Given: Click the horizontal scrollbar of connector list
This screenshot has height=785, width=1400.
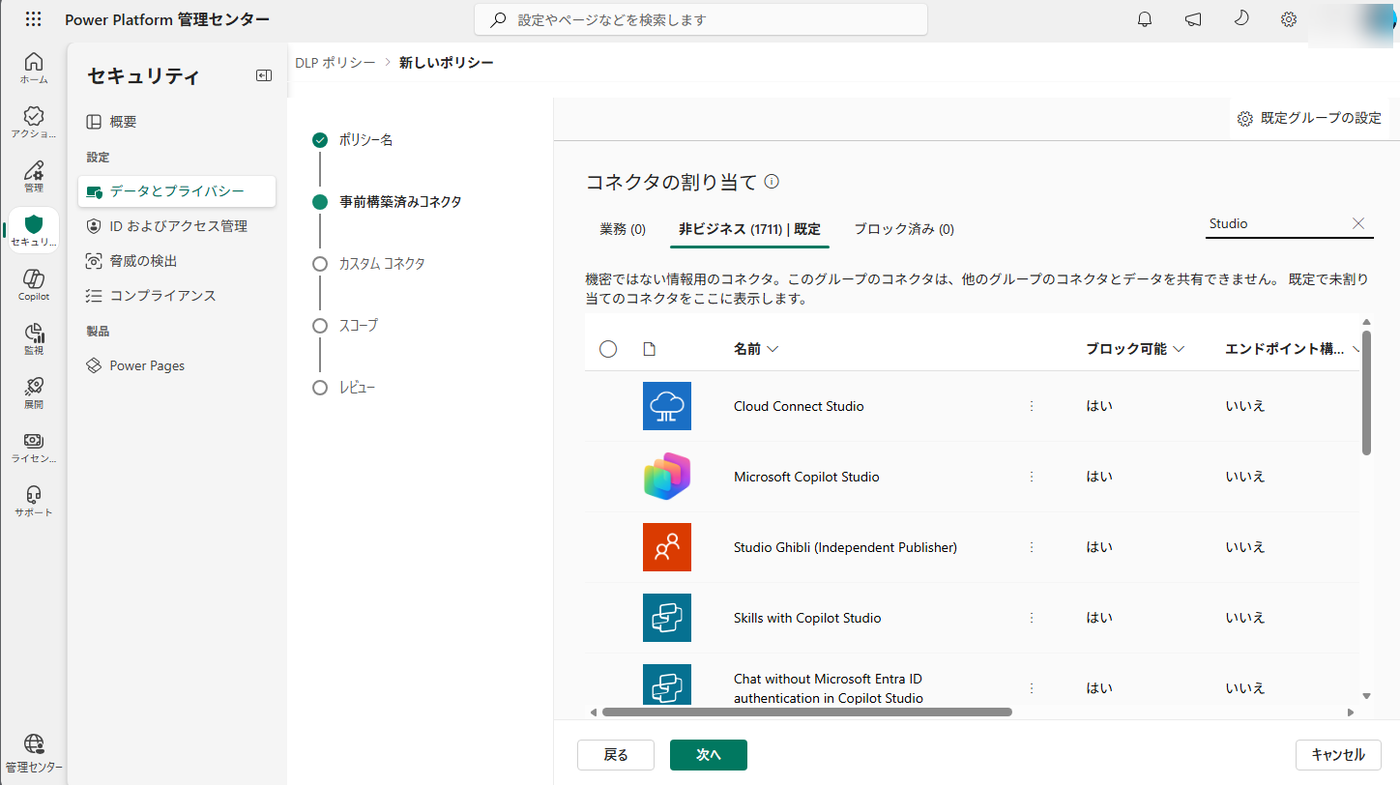Looking at the screenshot, I should [807, 712].
